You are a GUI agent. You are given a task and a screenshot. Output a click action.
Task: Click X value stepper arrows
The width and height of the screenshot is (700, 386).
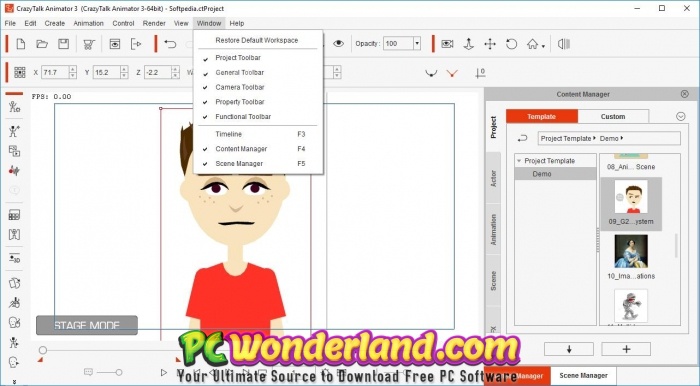[x=72, y=72]
